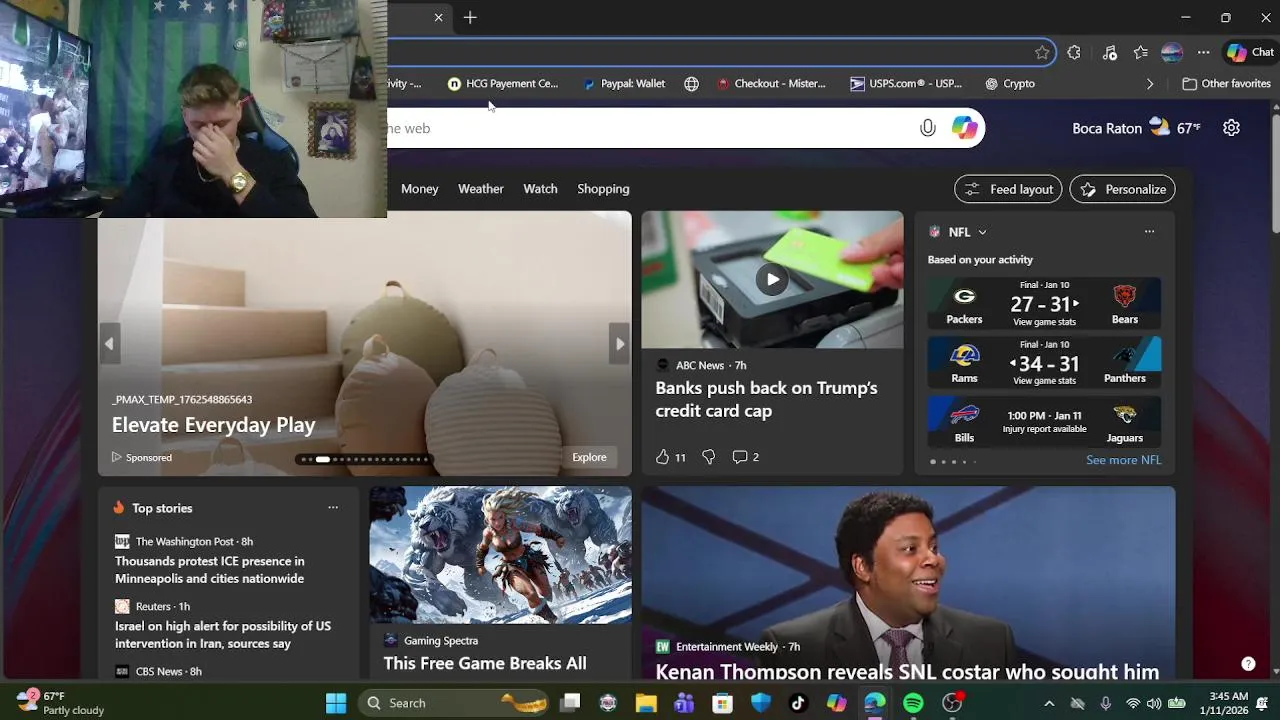Screen dimensions: 1280x720
Task: Select the Watch tab
Action: coord(540,189)
